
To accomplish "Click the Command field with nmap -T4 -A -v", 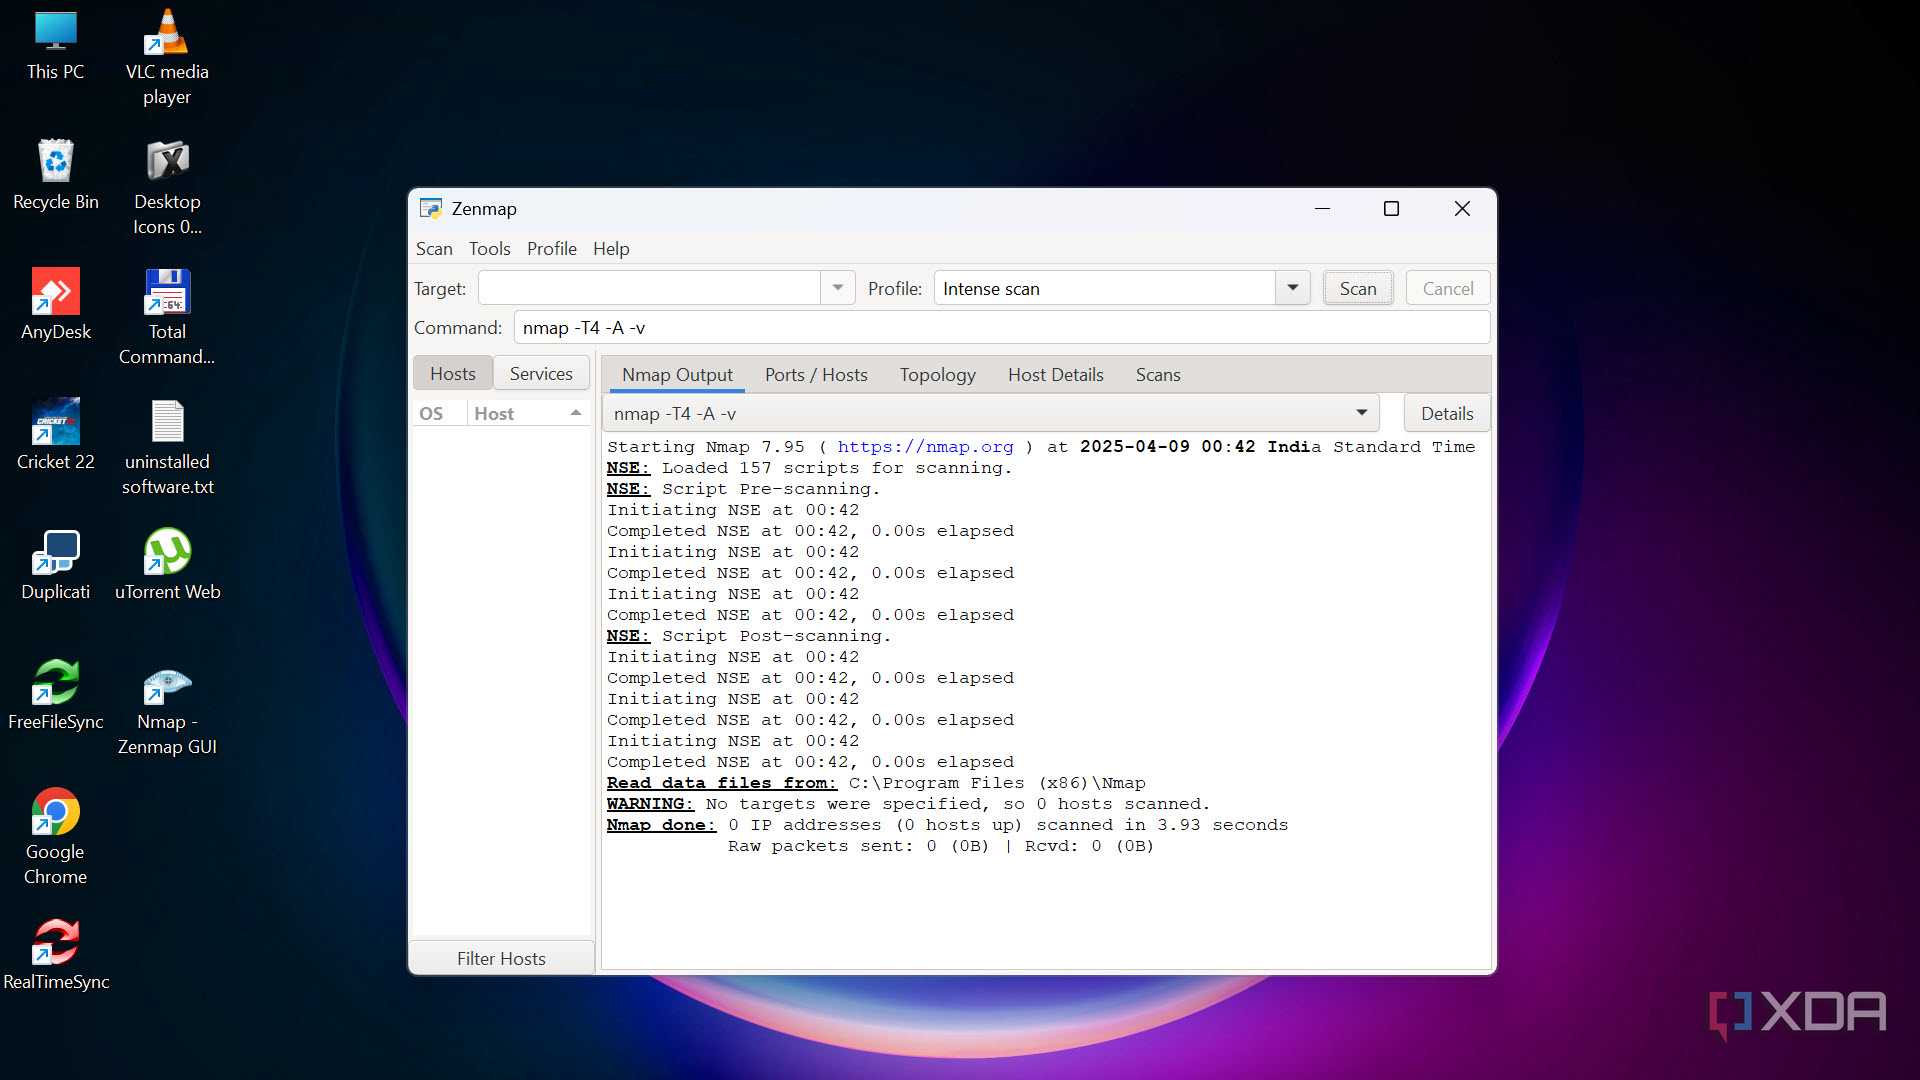I will [x=1002, y=328].
